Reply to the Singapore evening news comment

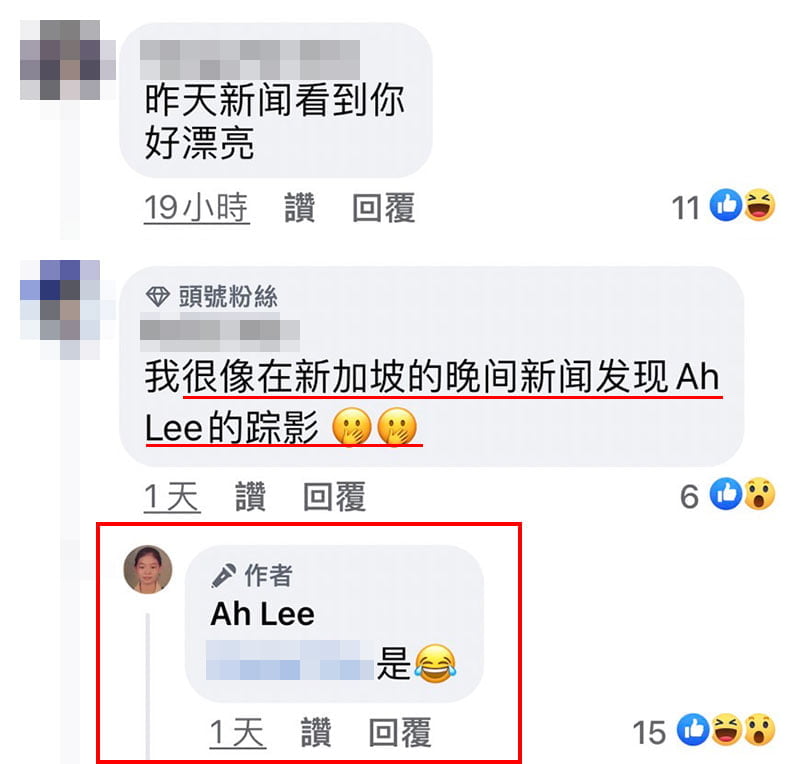335,496
